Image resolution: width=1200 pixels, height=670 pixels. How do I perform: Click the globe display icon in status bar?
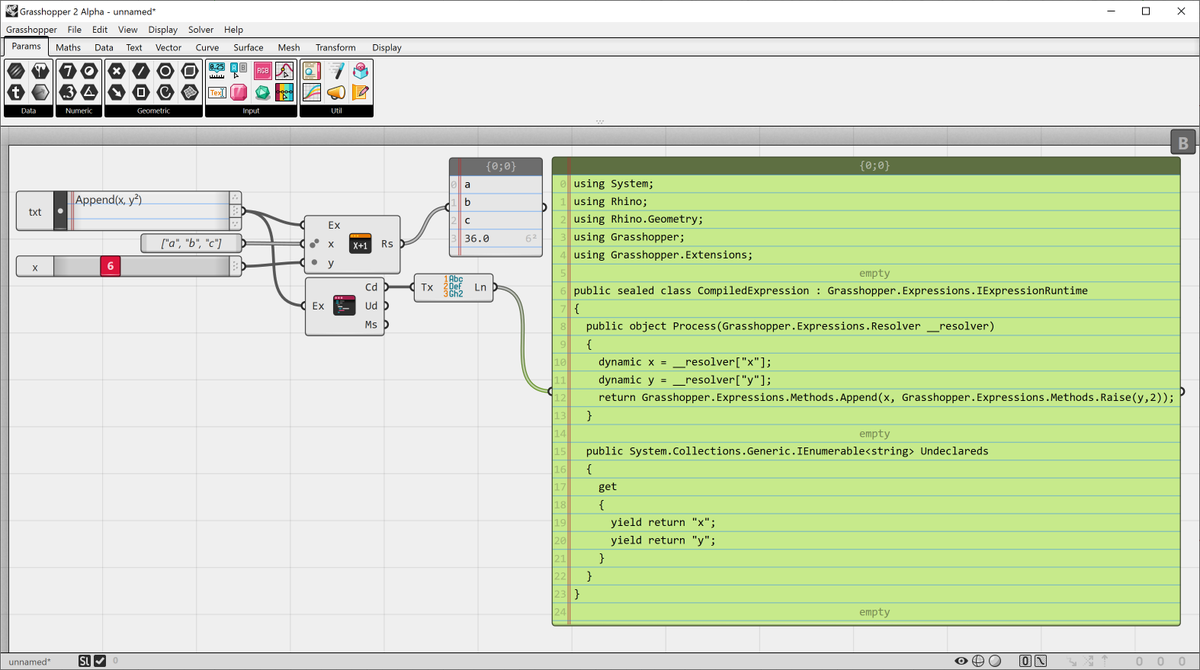978,661
